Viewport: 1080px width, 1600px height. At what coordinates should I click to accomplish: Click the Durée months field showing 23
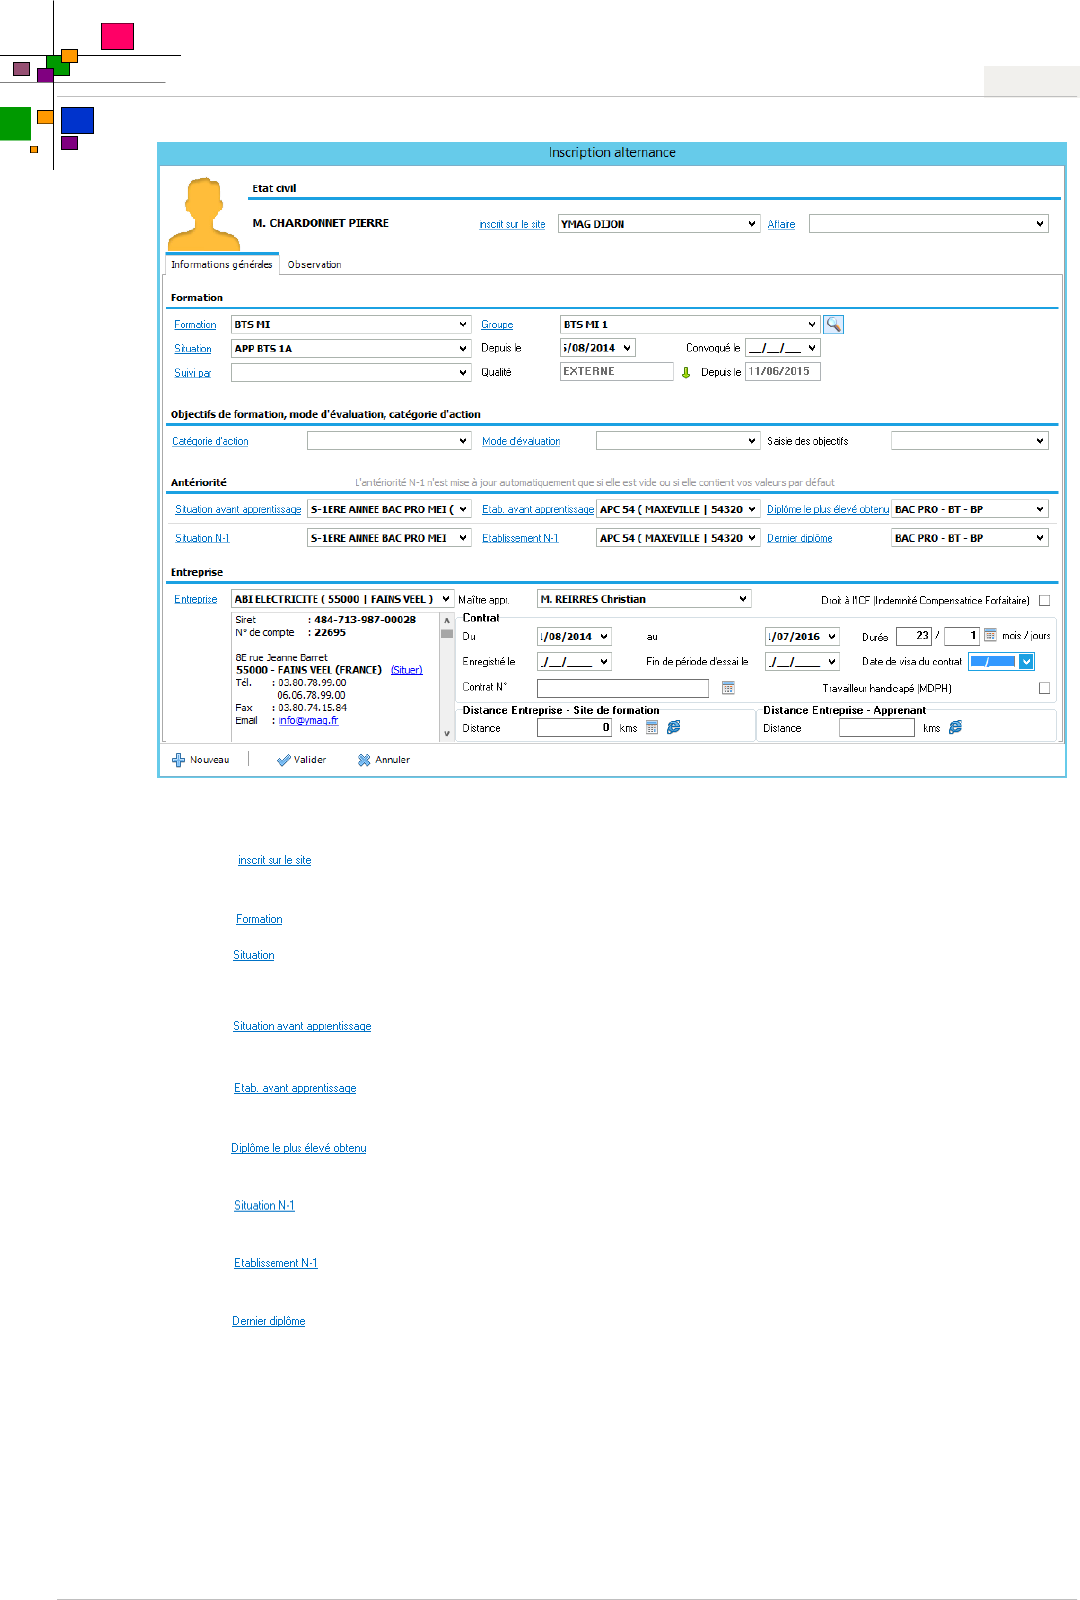[914, 636]
